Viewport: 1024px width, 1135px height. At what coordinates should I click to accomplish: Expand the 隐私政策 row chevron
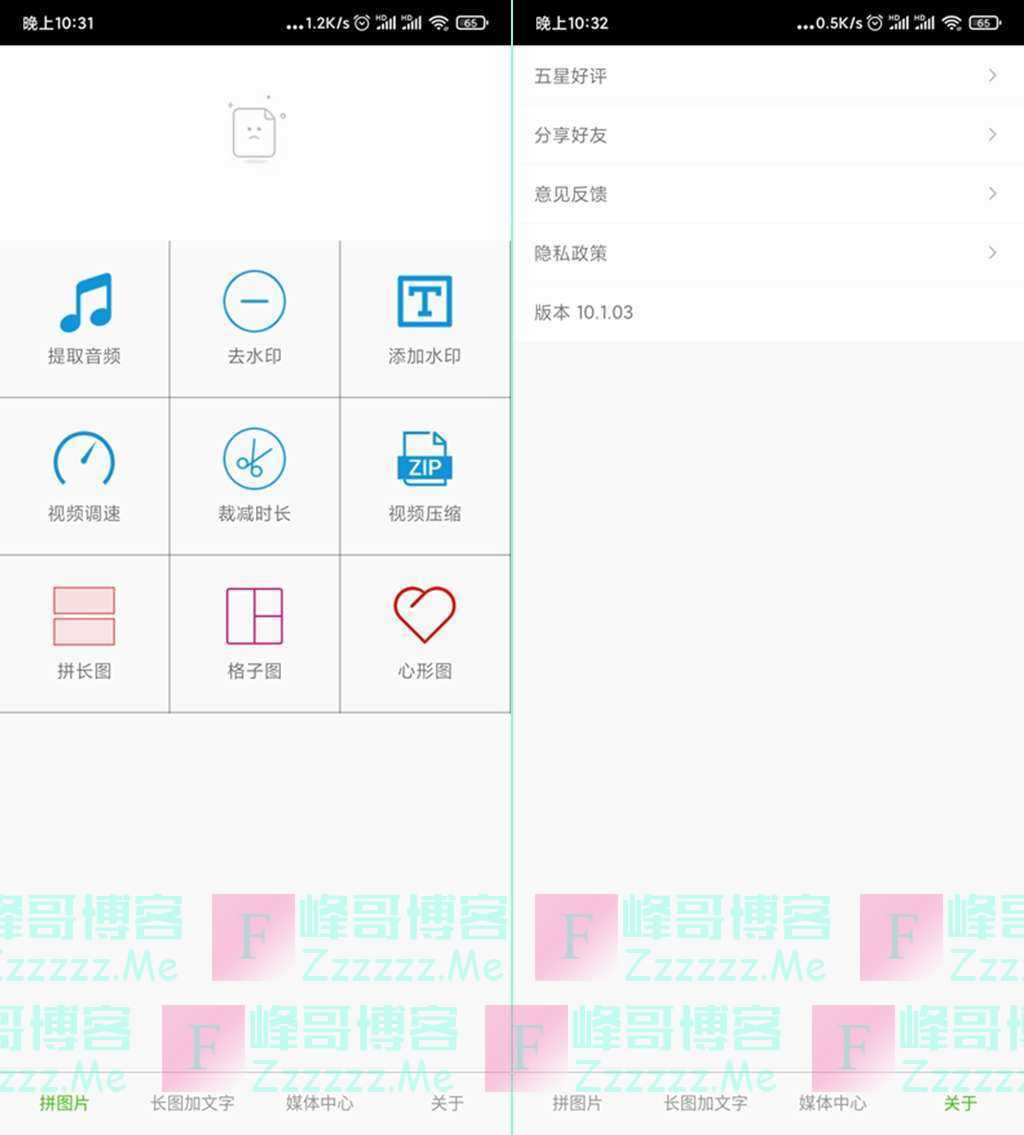tap(992, 253)
